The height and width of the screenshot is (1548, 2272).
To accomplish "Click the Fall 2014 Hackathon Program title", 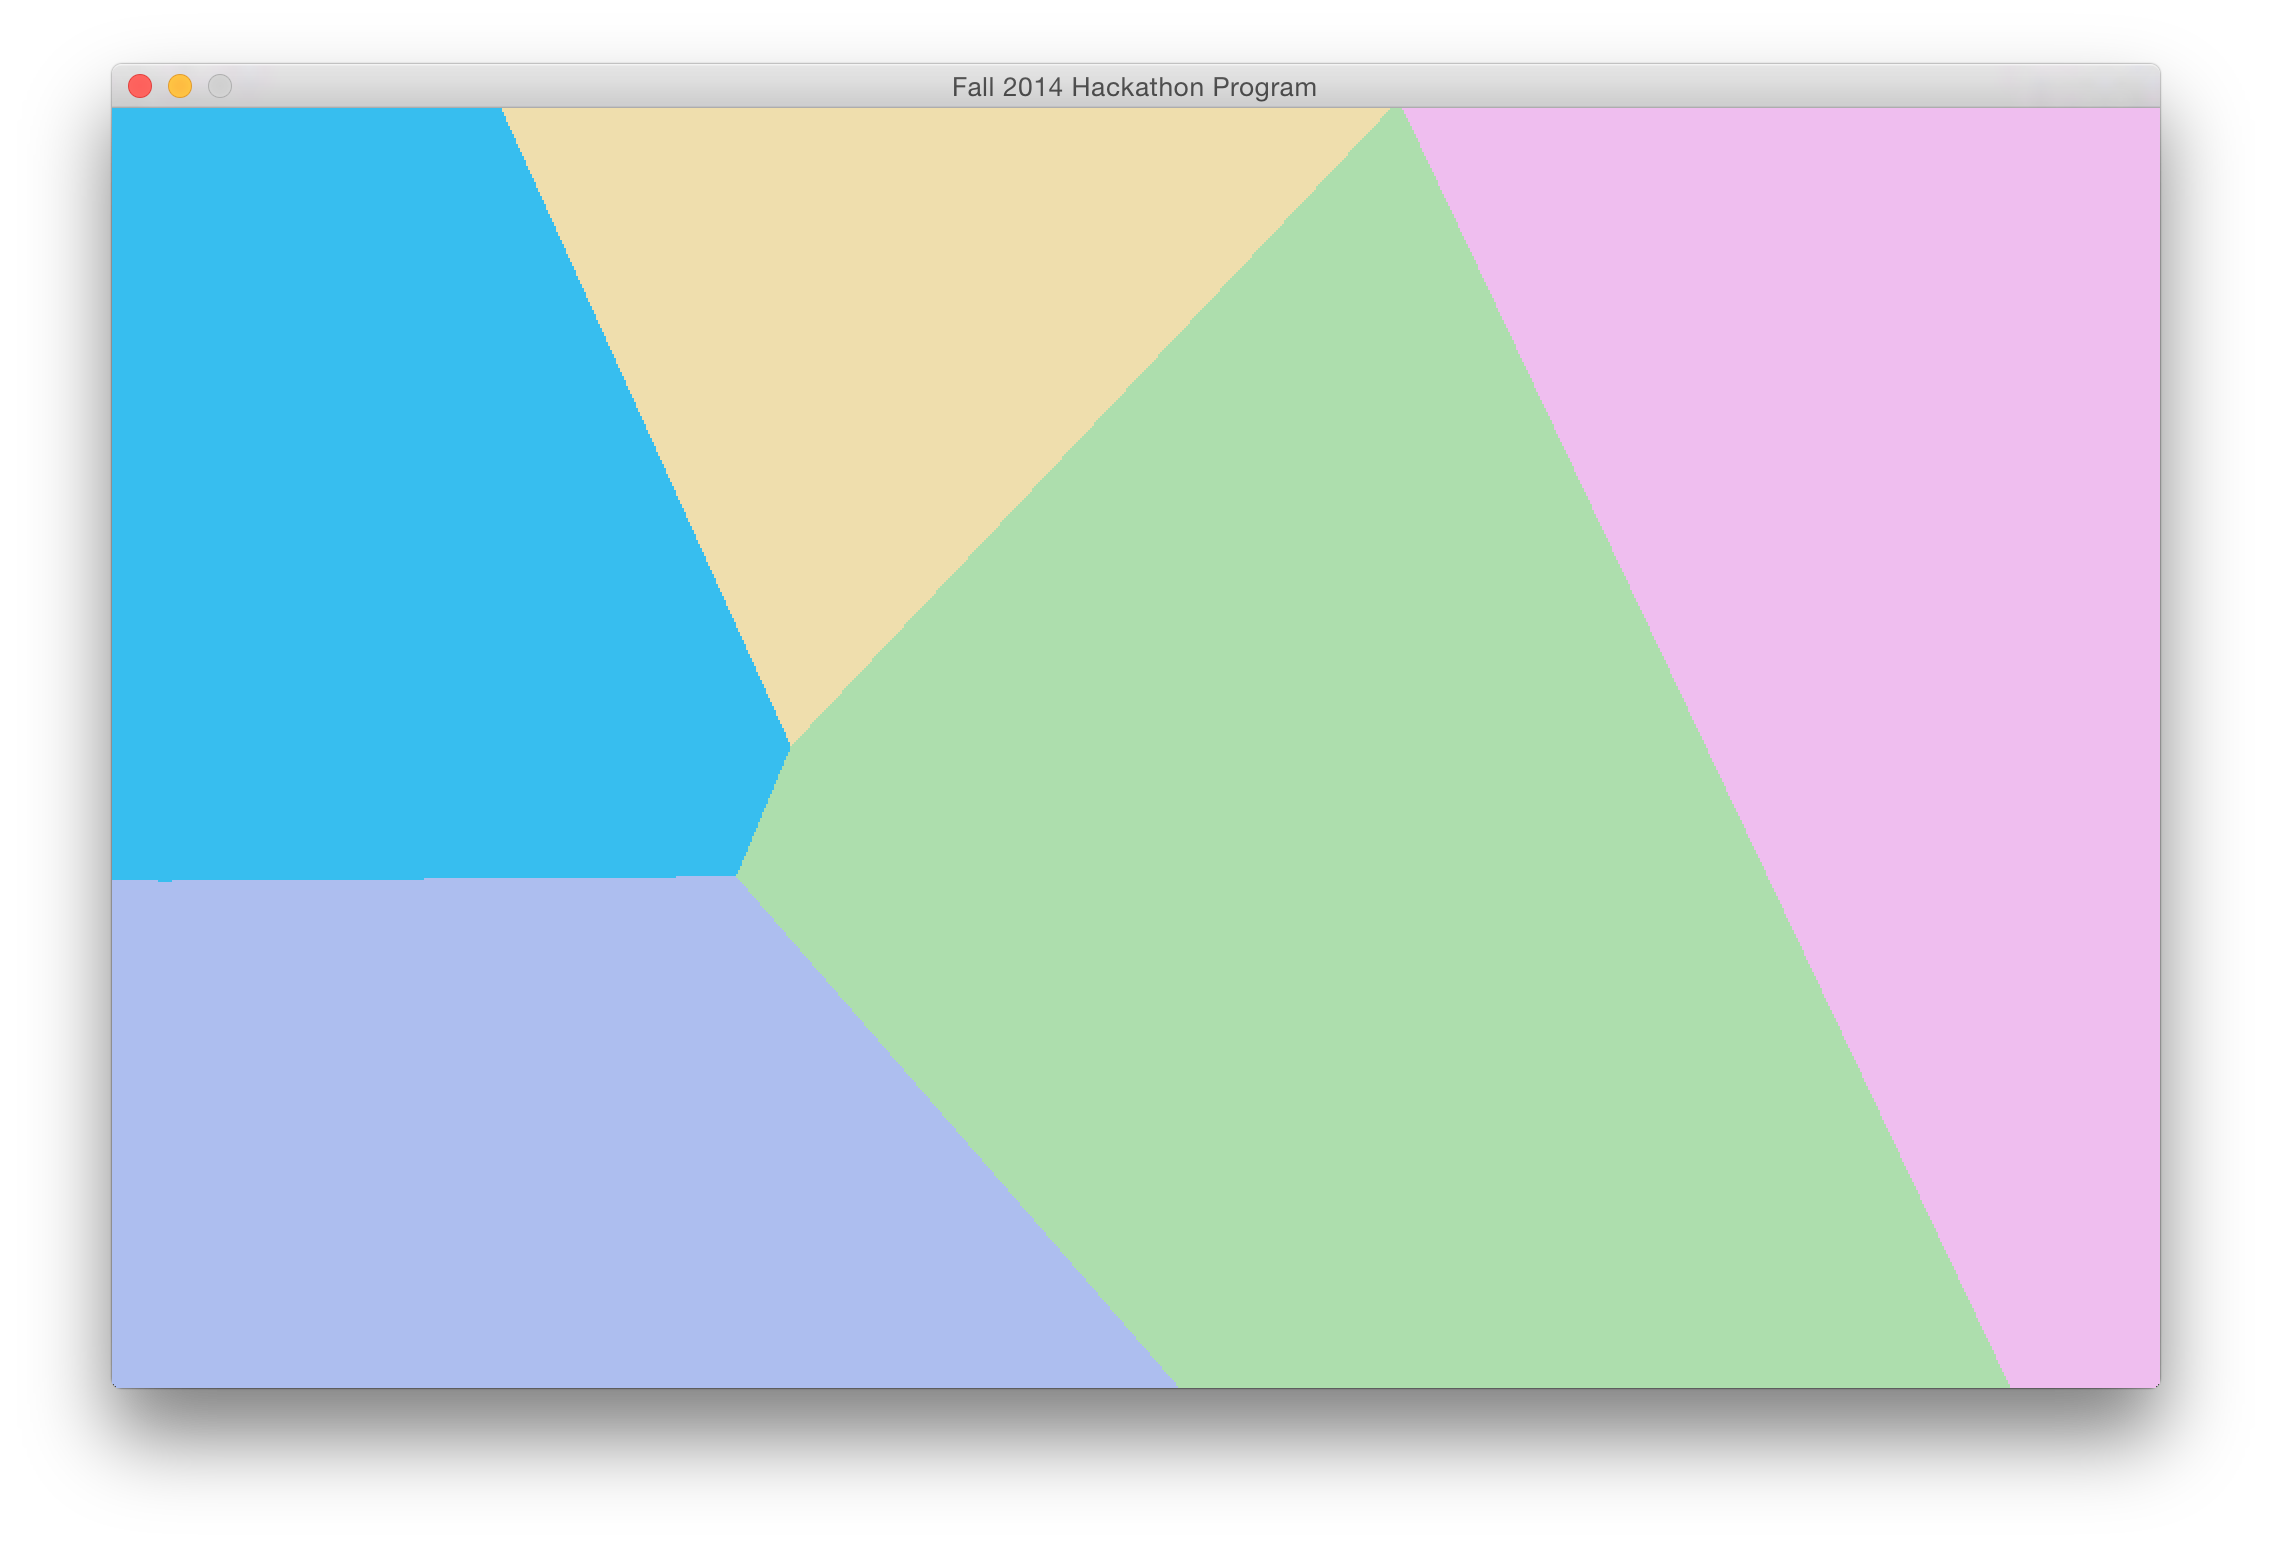I will pos(1134,87).
